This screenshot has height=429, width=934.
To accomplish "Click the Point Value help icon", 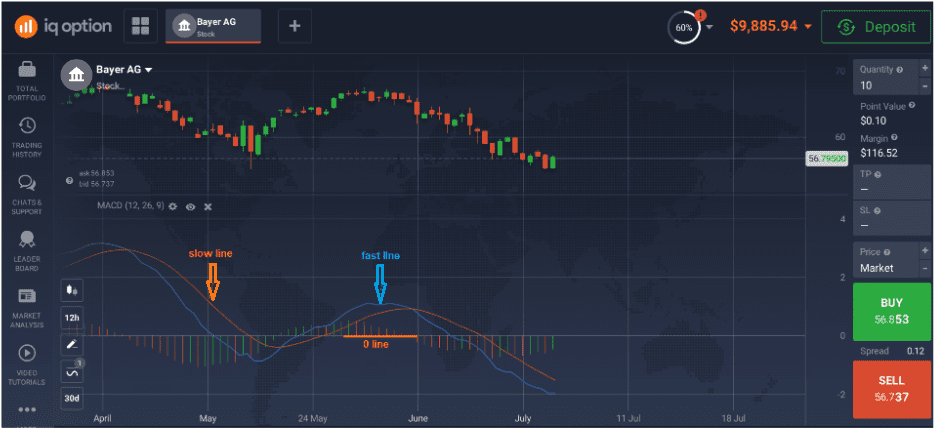I will click(913, 105).
